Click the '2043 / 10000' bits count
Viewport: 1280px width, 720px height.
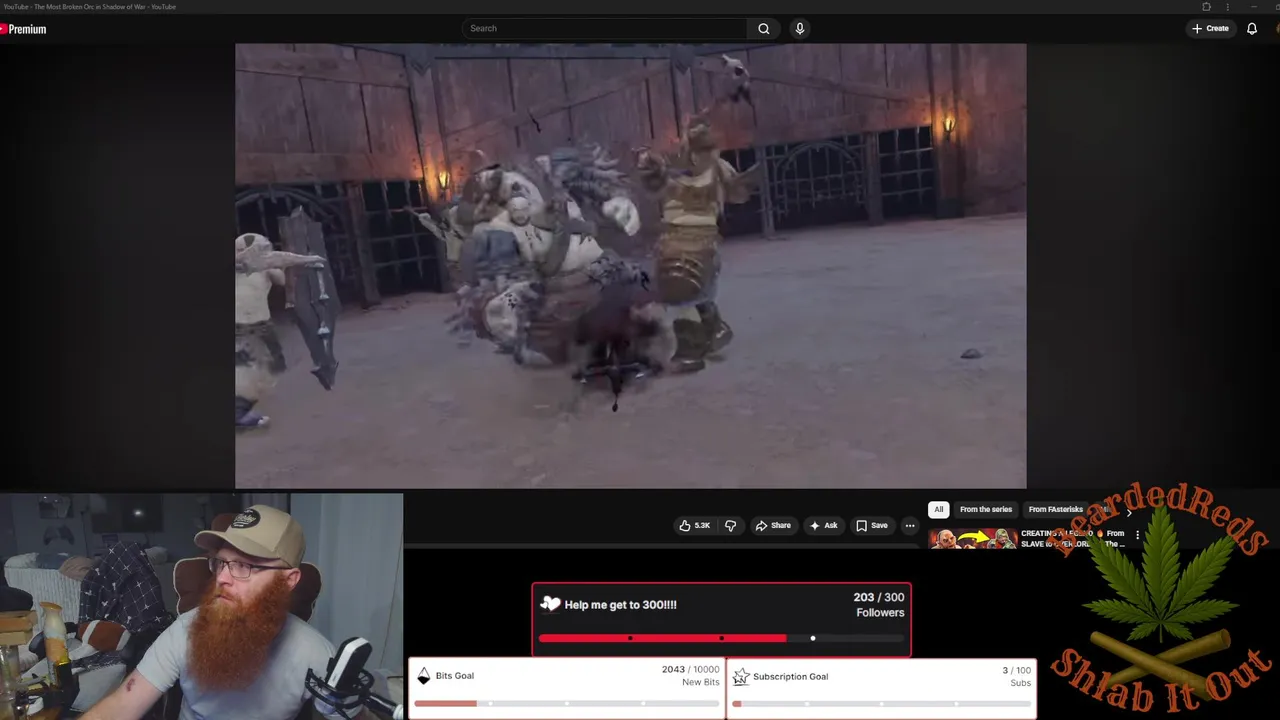point(690,669)
